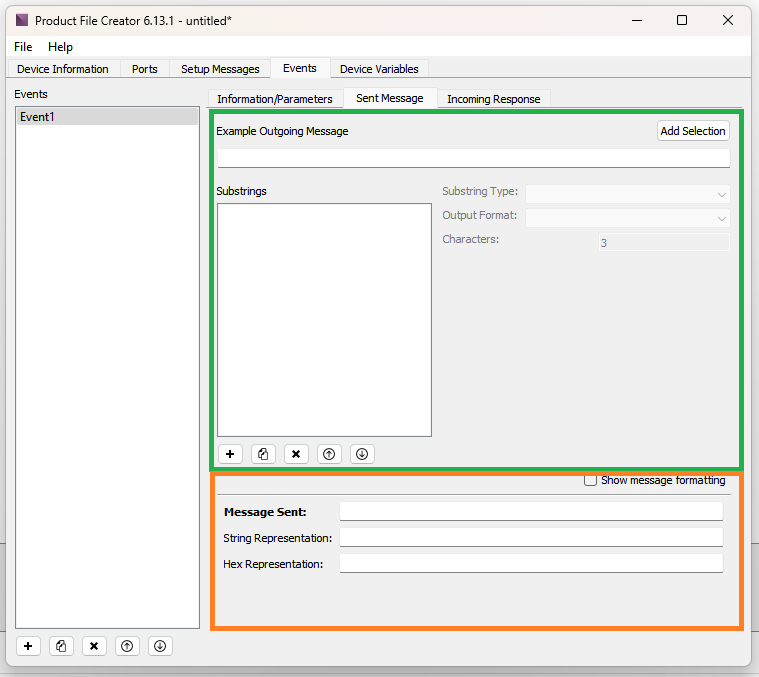This screenshot has height=677, width=759.
Task: Click the Hex Representation field
Action: coord(530,564)
